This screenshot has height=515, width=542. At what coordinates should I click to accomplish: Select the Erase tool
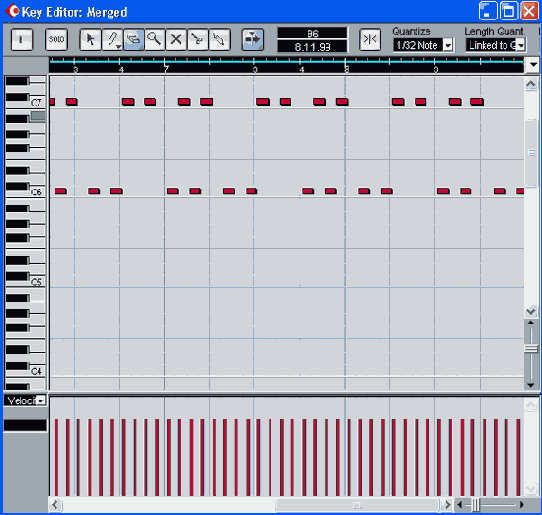click(x=133, y=39)
